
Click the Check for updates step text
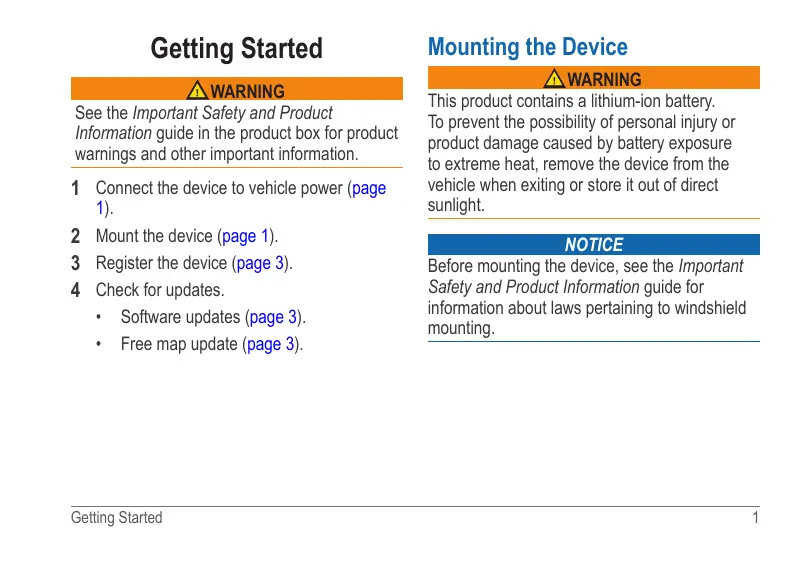pos(160,290)
